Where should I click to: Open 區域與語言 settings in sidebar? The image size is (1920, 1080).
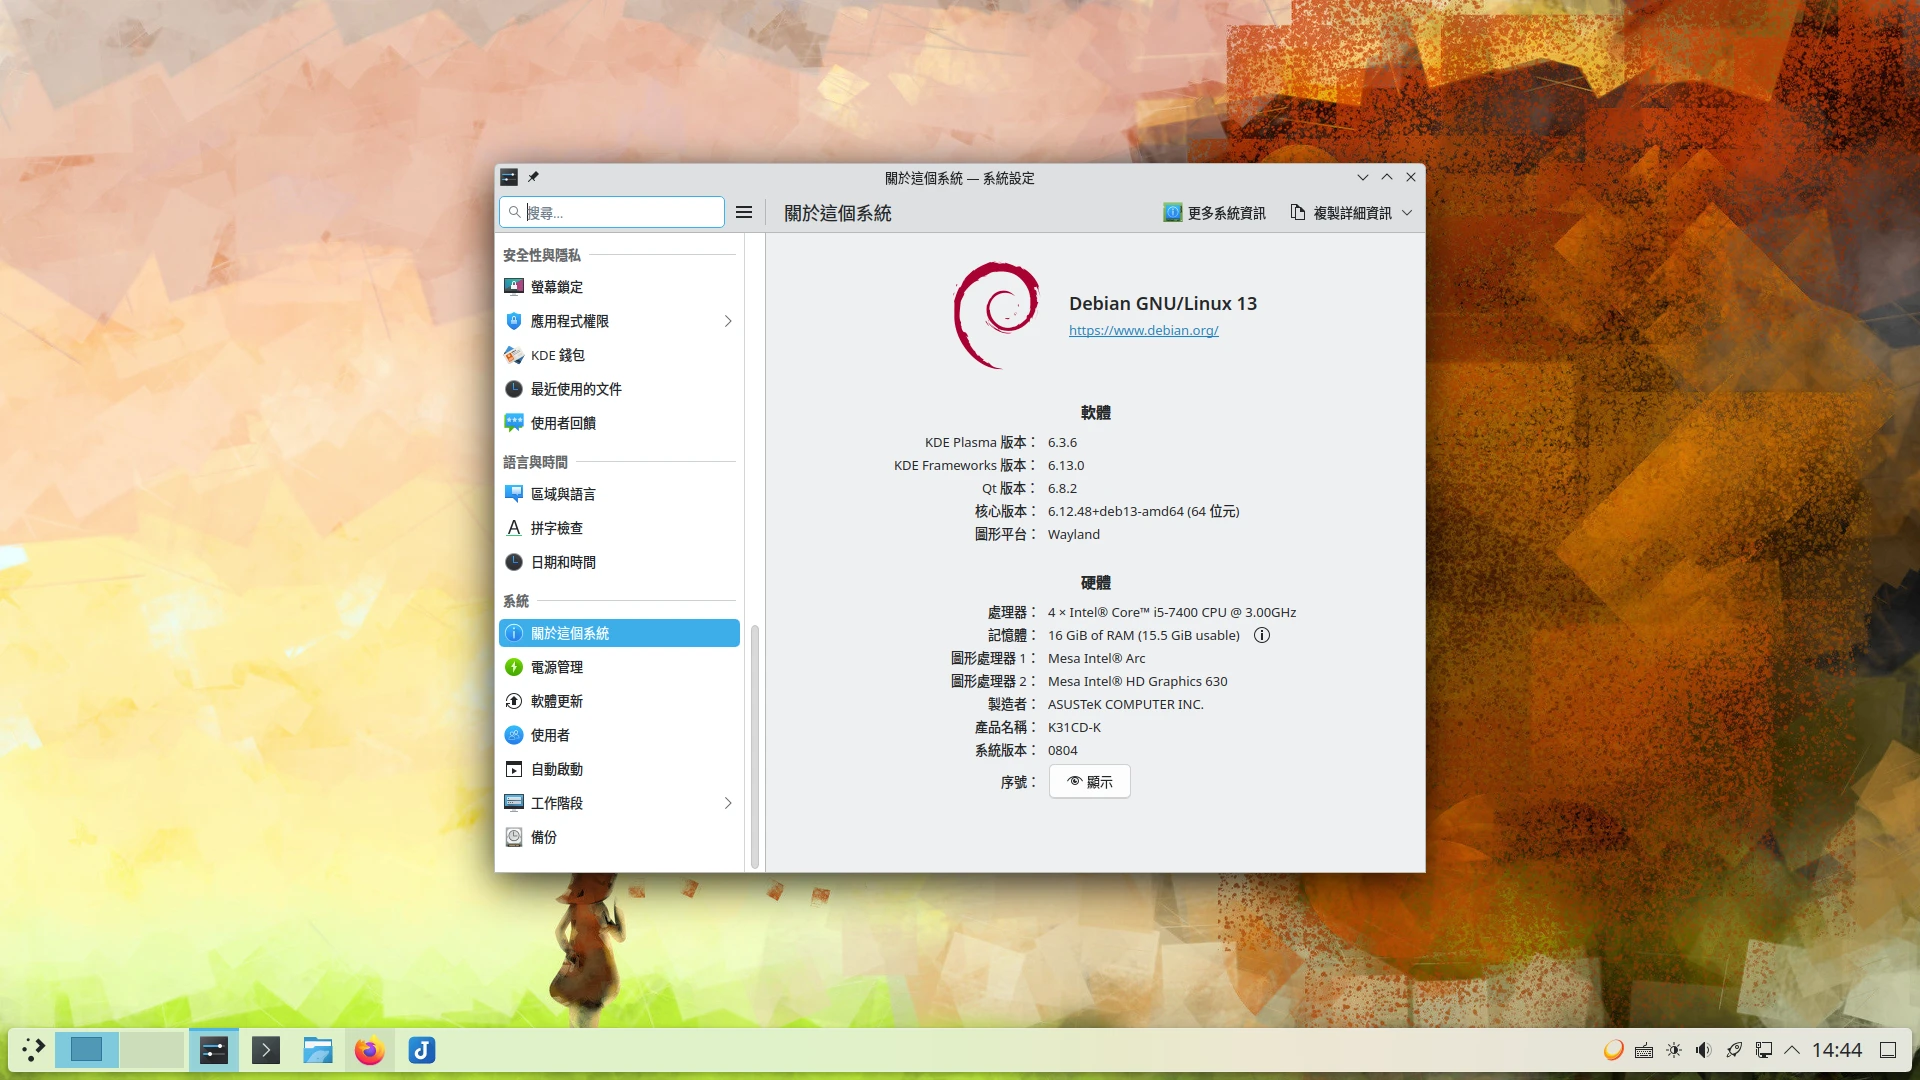click(563, 494)
